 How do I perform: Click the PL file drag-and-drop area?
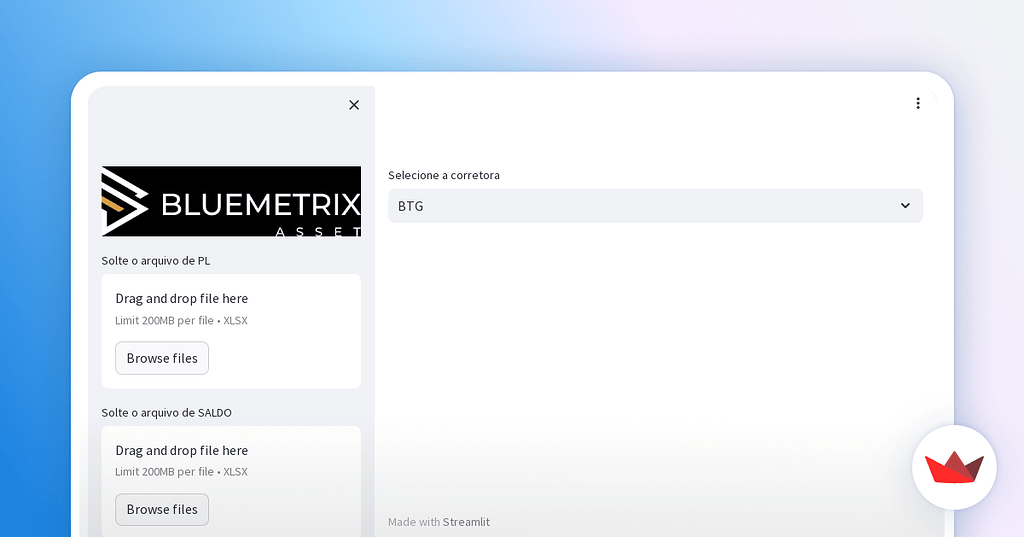point(231,331)
